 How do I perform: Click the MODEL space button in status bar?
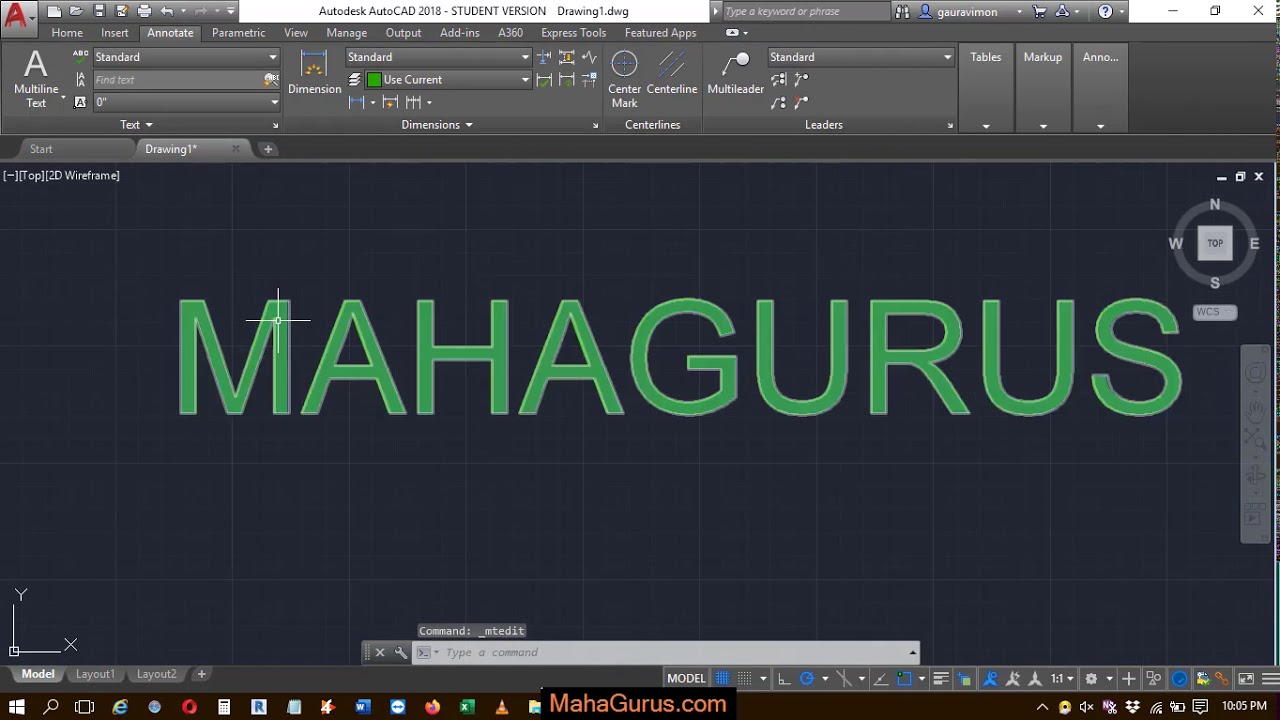click(686, 679)
